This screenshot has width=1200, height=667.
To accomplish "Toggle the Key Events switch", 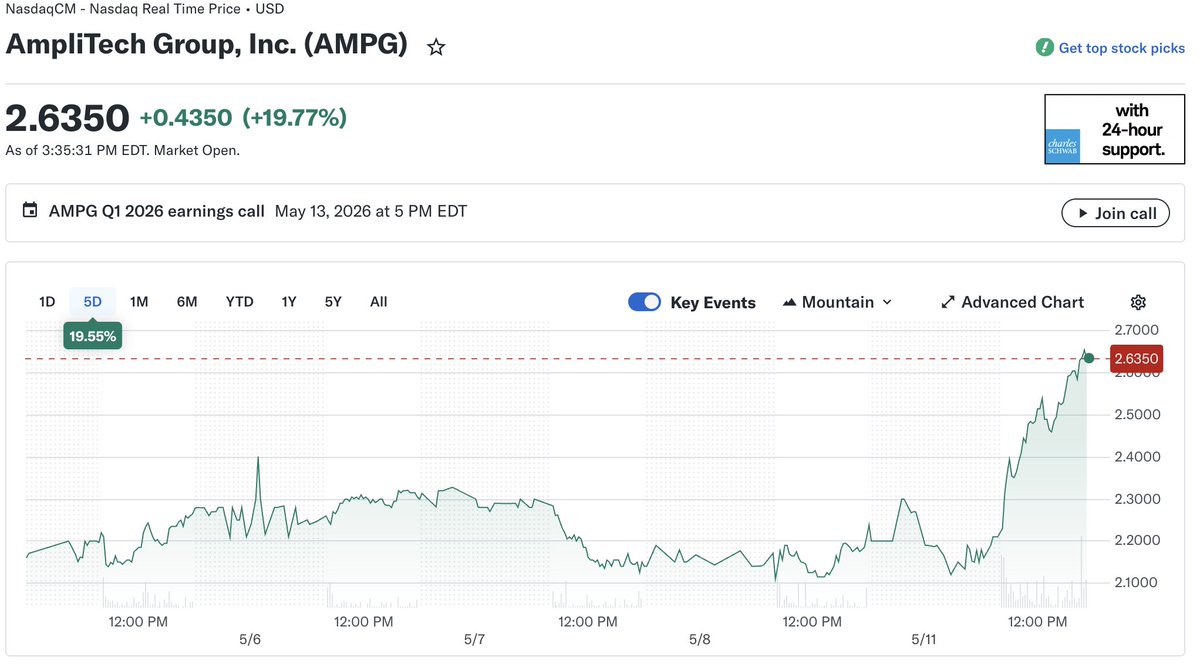I will pyautogui.click(x=644, y=302).
